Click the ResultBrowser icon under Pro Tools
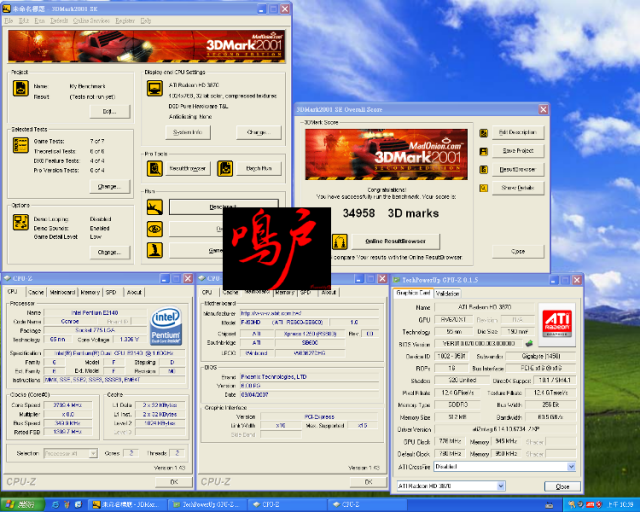 pos(155,169)
